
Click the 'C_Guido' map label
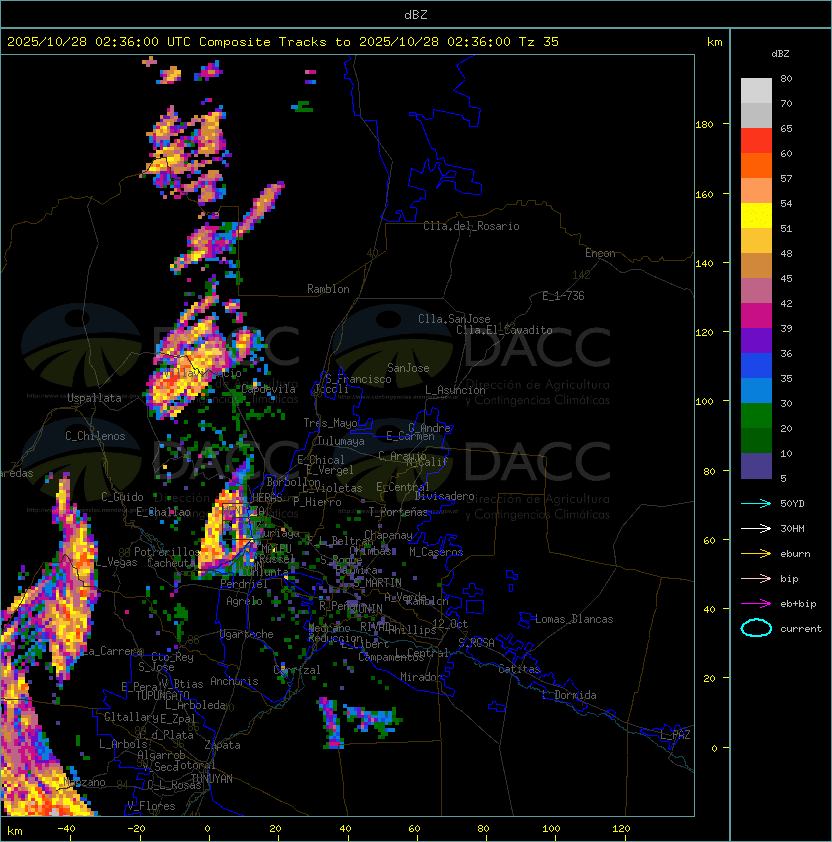(122, 497)
